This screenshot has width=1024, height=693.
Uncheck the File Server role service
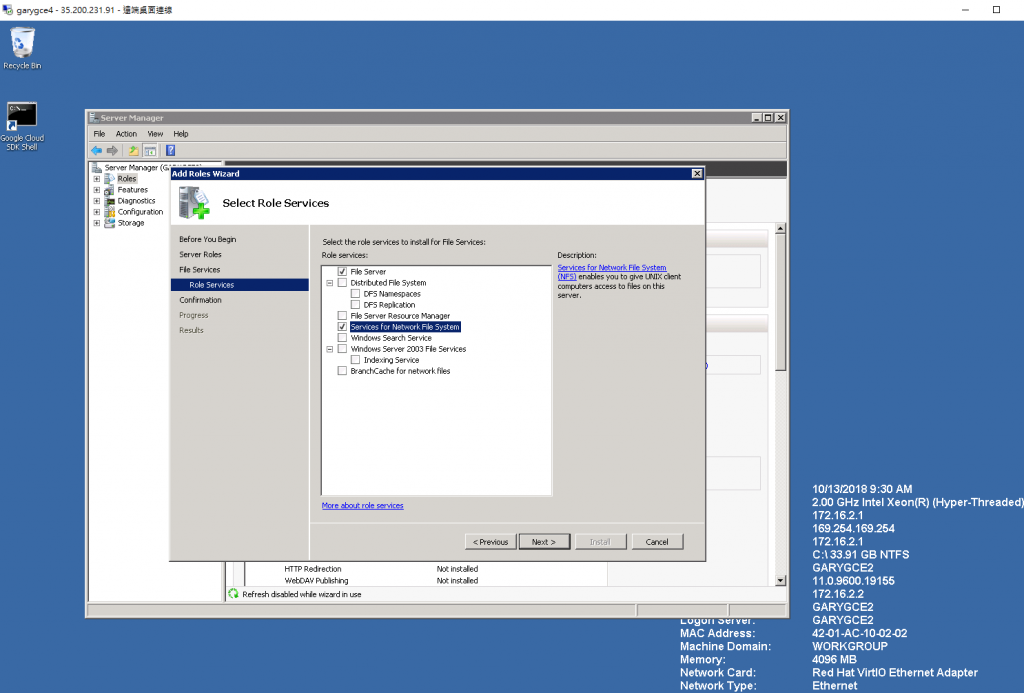(x=342, y=271)
